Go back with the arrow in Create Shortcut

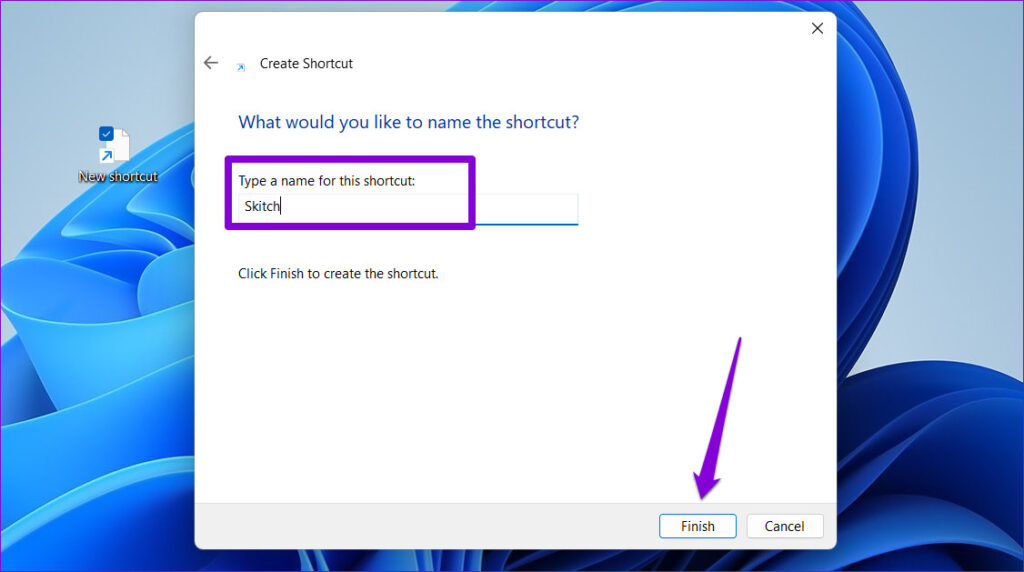[211, 63]
